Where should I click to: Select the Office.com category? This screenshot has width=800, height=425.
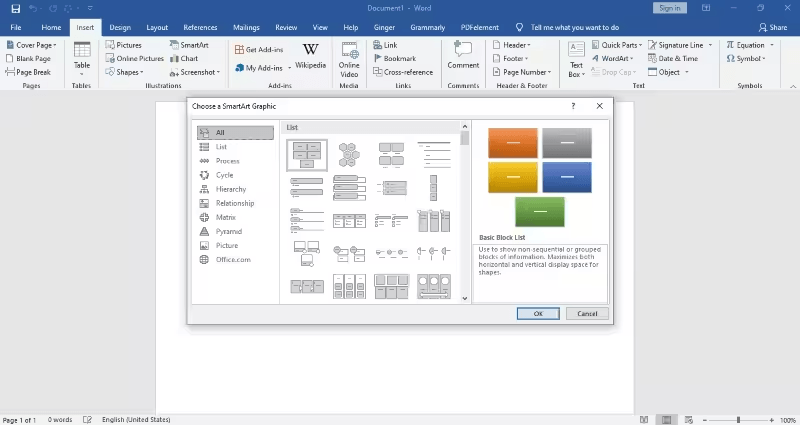coord(234,259)
